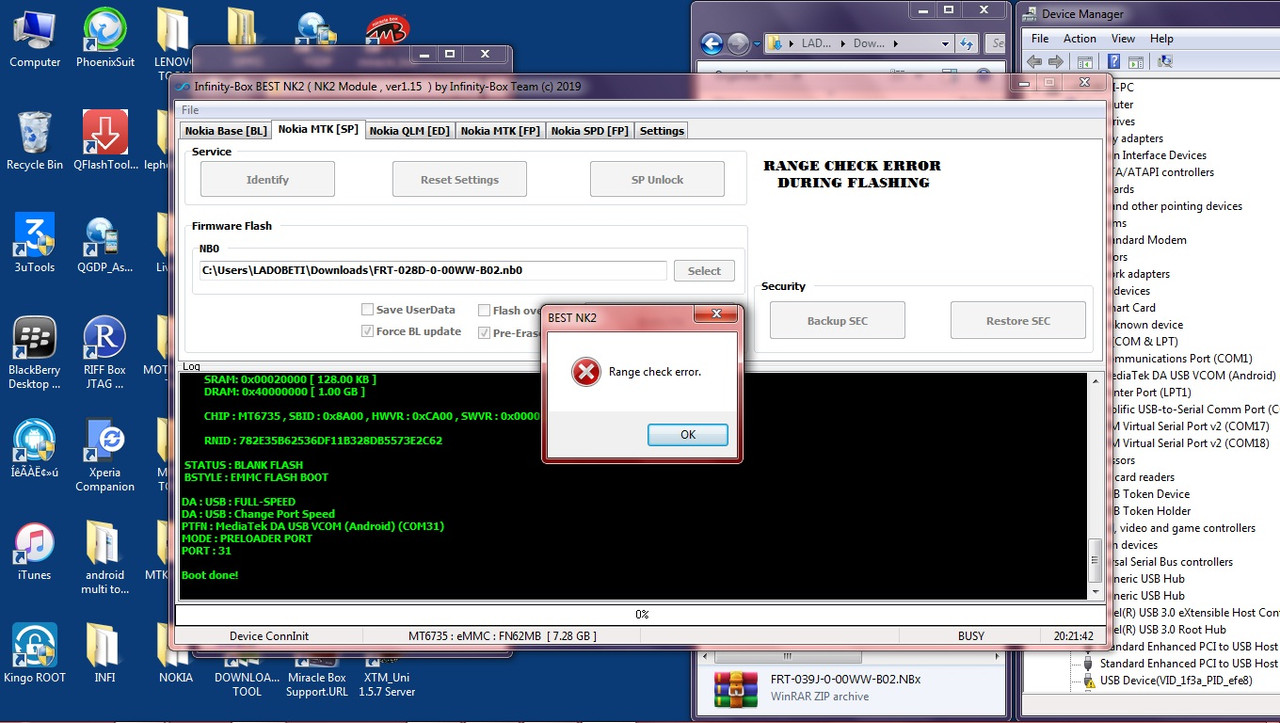The height and width of the screenshot is (723, 1280).
Task: Switch to the Nokia QLM [ED] tab
Action: click(410, 131)
